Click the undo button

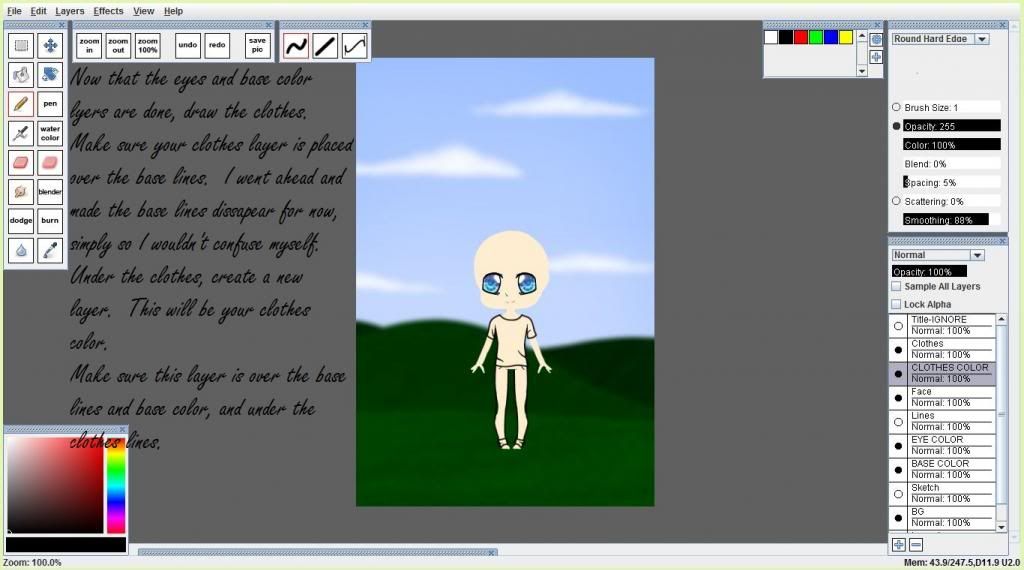point(187,45)
